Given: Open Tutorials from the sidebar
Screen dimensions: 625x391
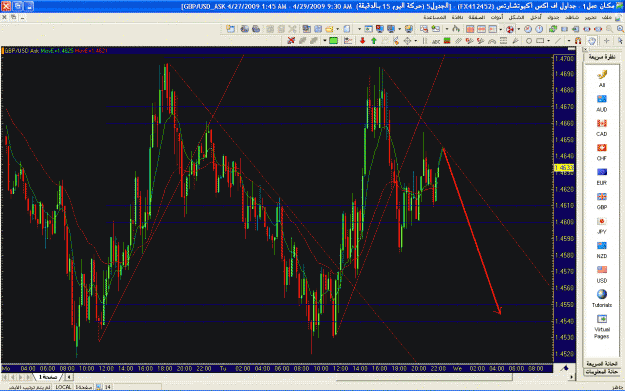Looking at the screenshot, I should click(x=601, y=298).
